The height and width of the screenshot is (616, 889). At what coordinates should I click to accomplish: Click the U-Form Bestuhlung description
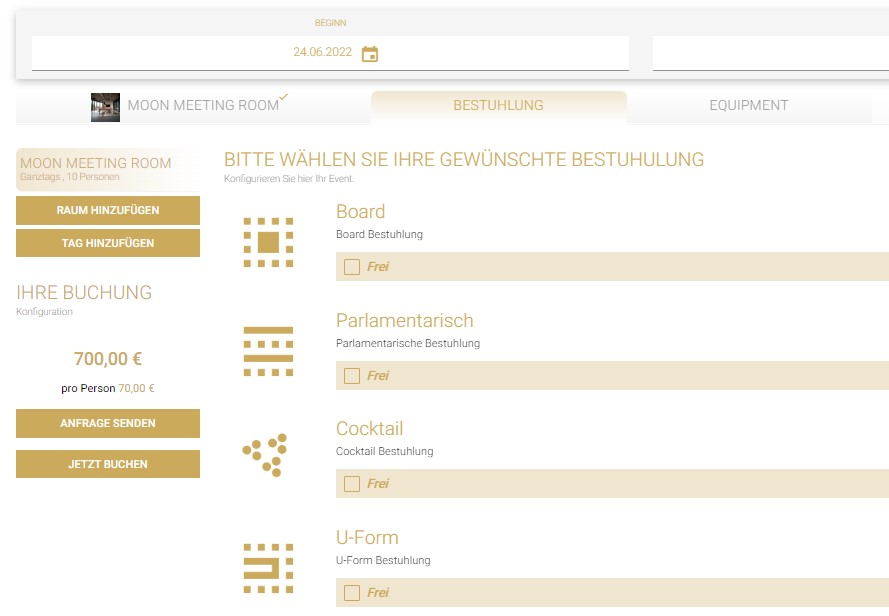tap(383, 560)
